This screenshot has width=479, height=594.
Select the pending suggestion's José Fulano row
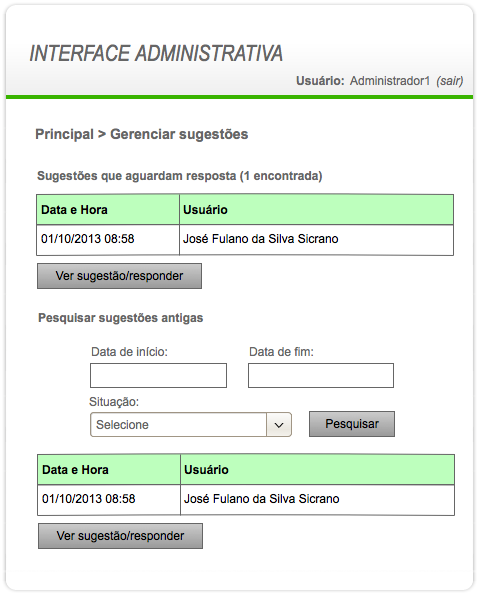245,240
